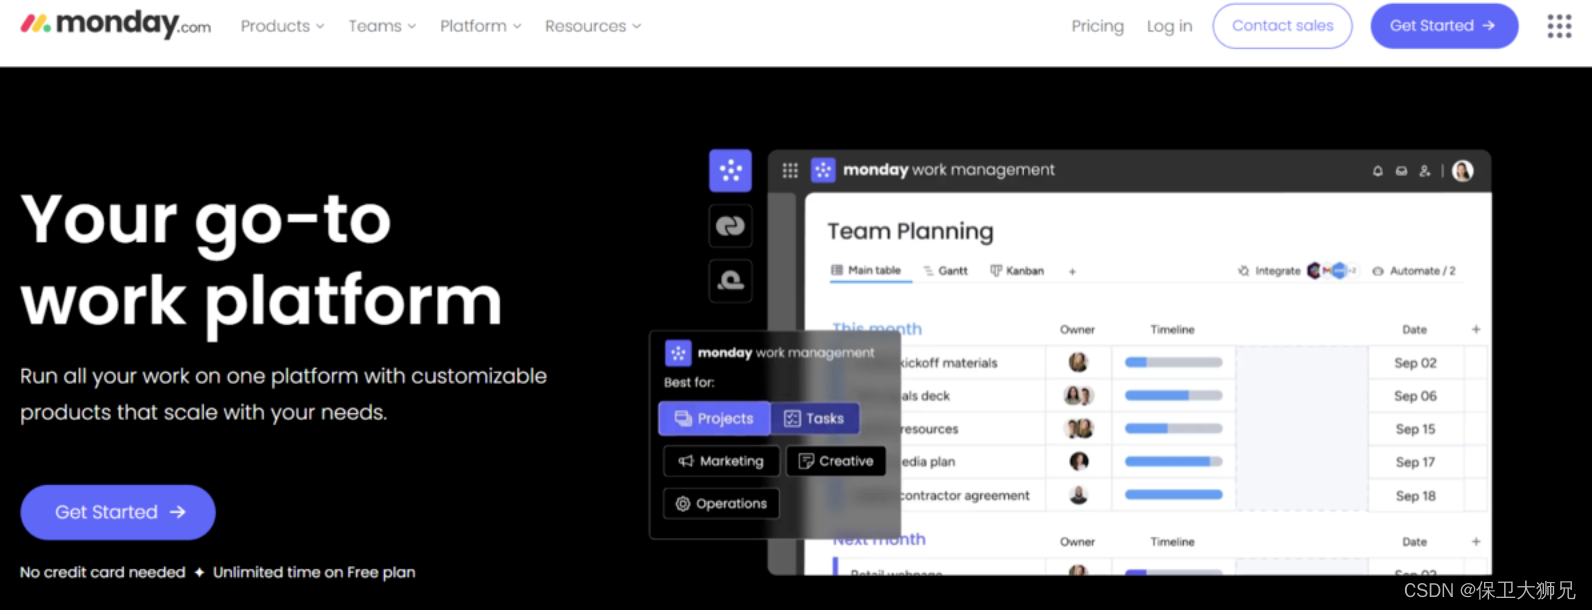Screen dimensions: 1592x610
Task: Toggle the Tasks option
Action: [815, 418]
